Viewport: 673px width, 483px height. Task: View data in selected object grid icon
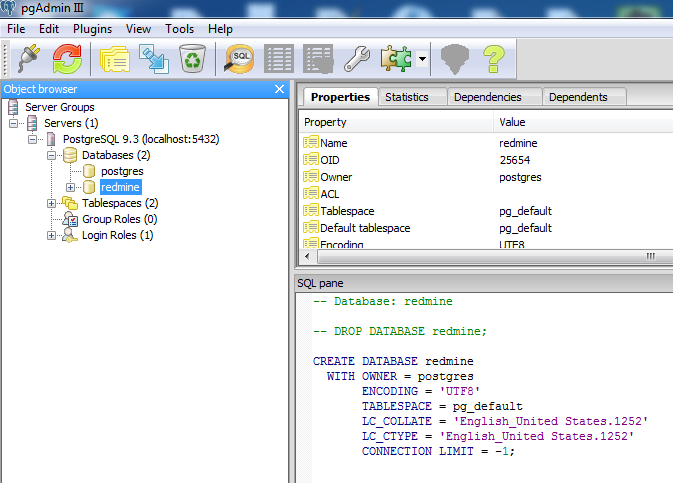tap(279, 59)
